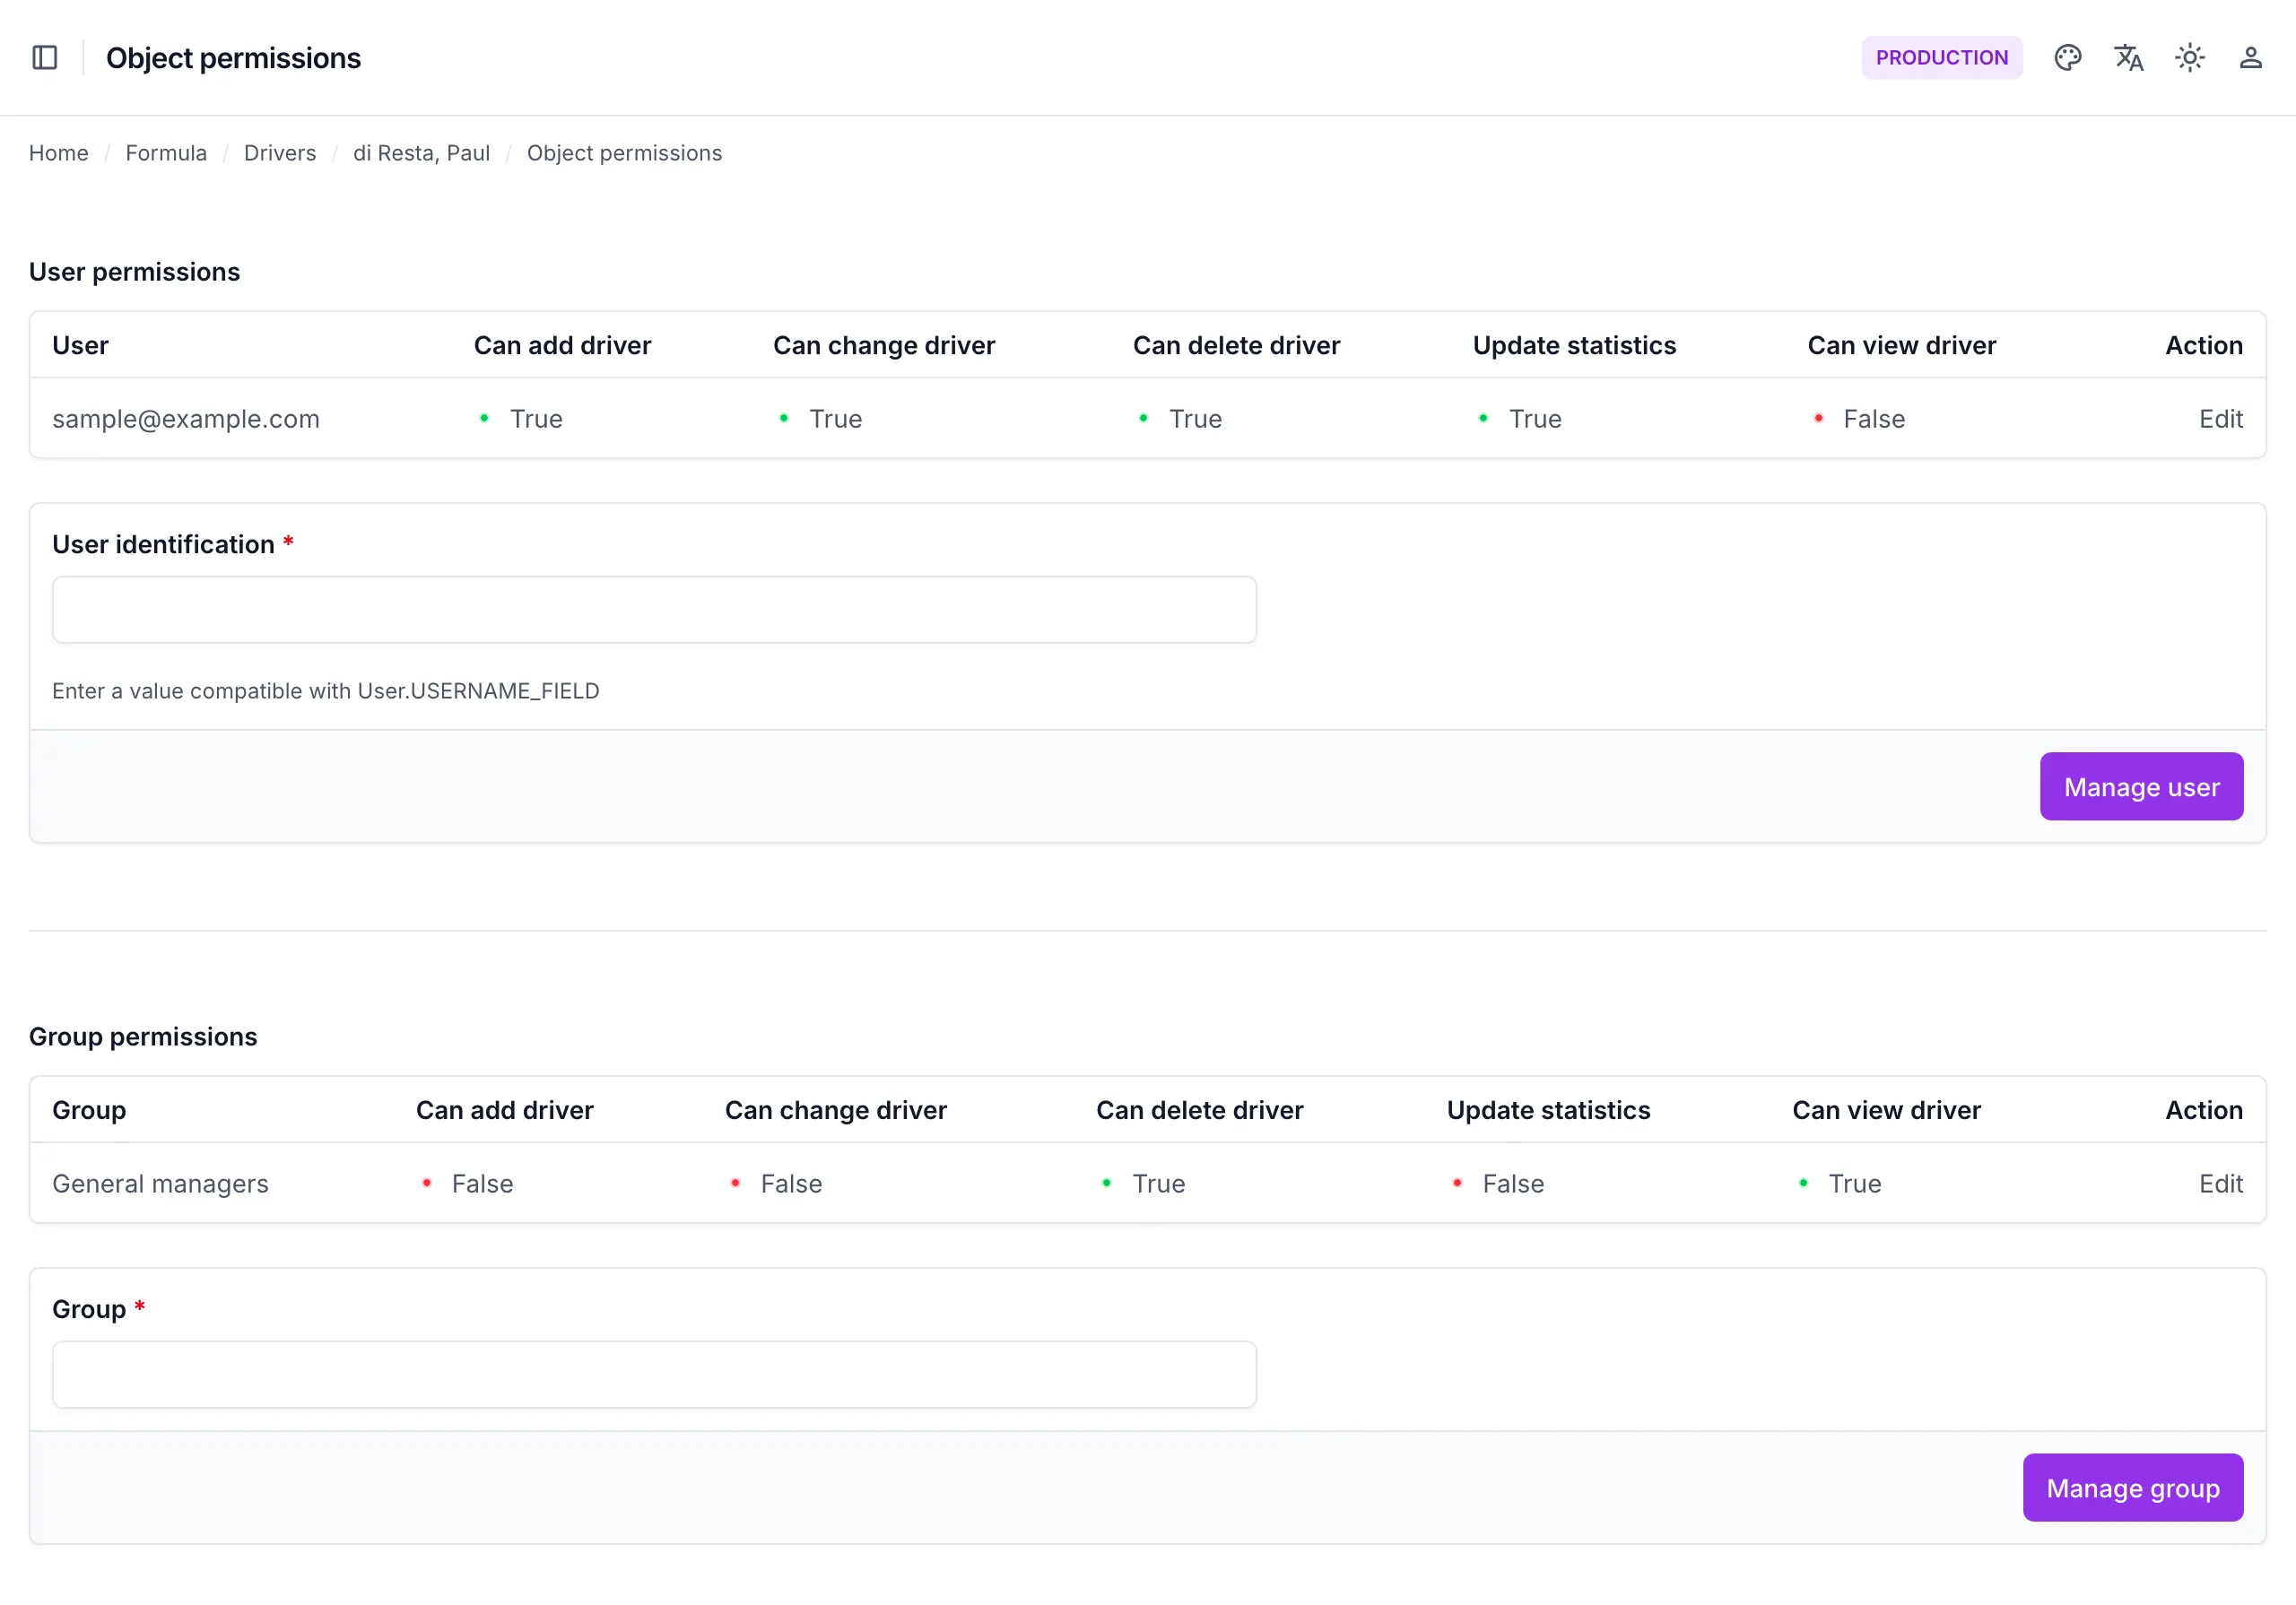Viewport: 2296px width, 1605px height.
Task: Toggle the sidebar panel icon
Action: pos(45,57)
